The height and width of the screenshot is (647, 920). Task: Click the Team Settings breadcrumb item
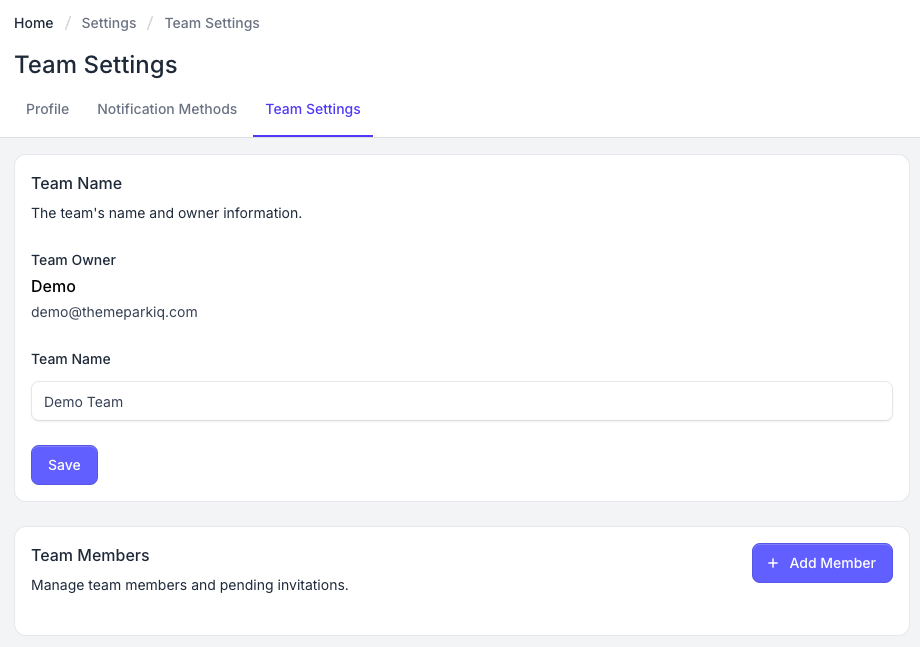pyautogui.click(x=212, y=23)
